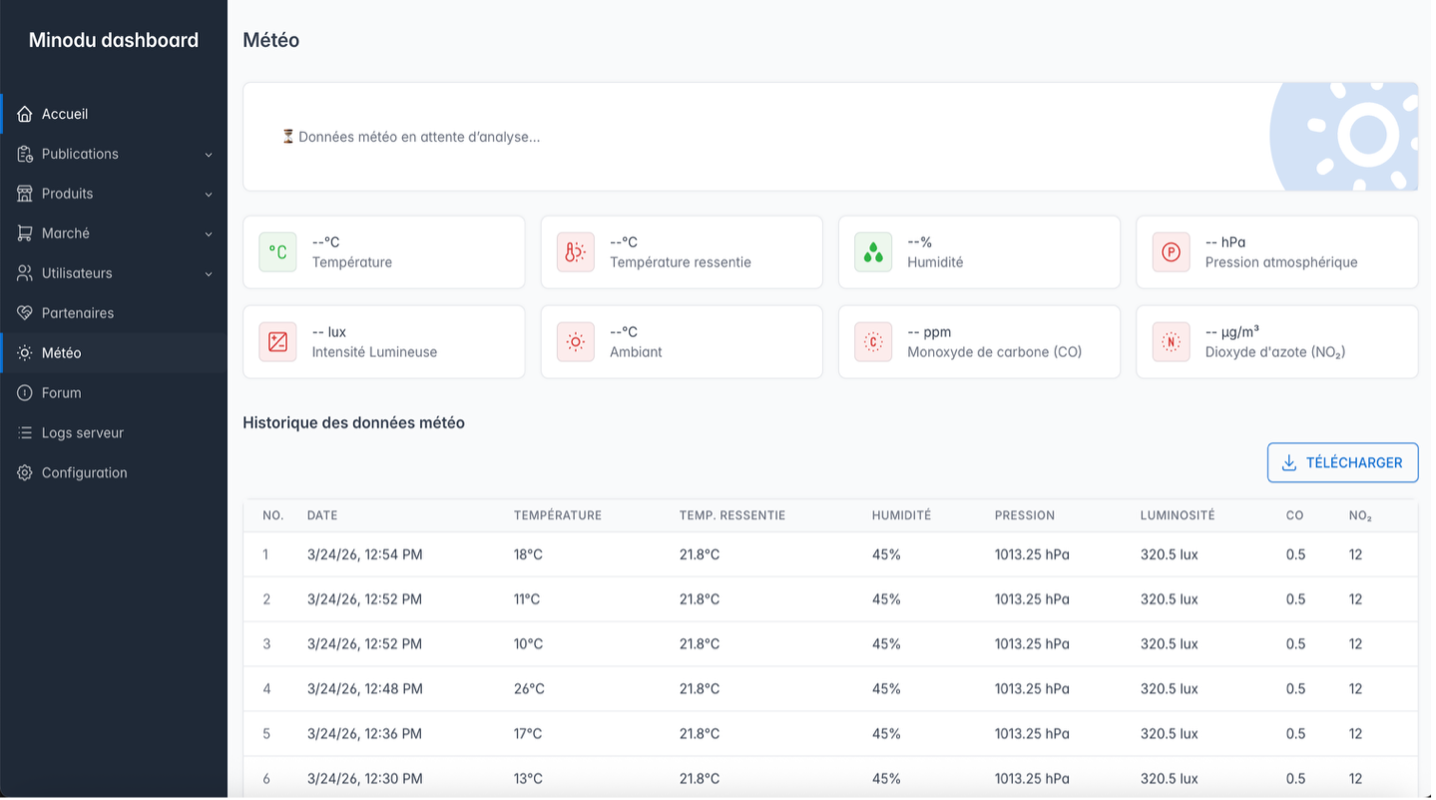1436x800 pixels.
Task: Click the Date column header
Action: click(322, 516)
